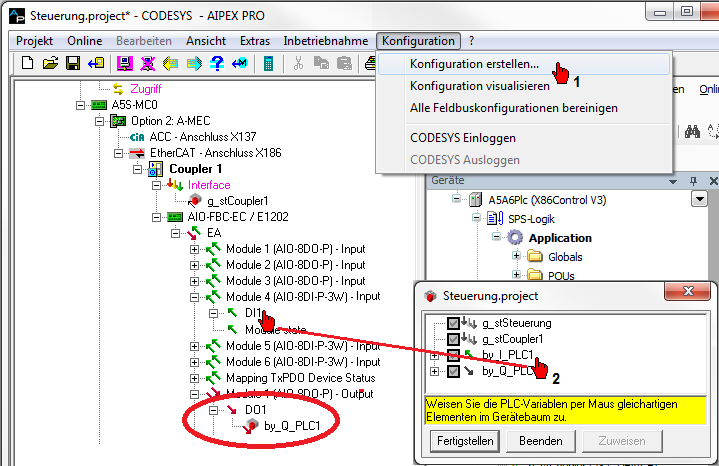Open the ? help menu
719x466 pixels.
point(471,41)
